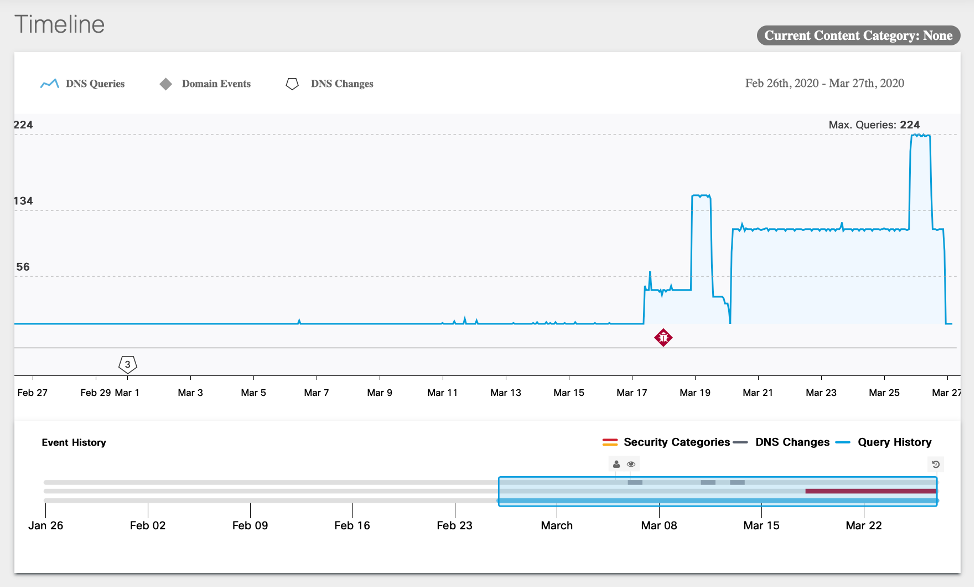Toggle DNS Changes in Event History legend
Screen dimensions: 974x587
tap(783, 442)
